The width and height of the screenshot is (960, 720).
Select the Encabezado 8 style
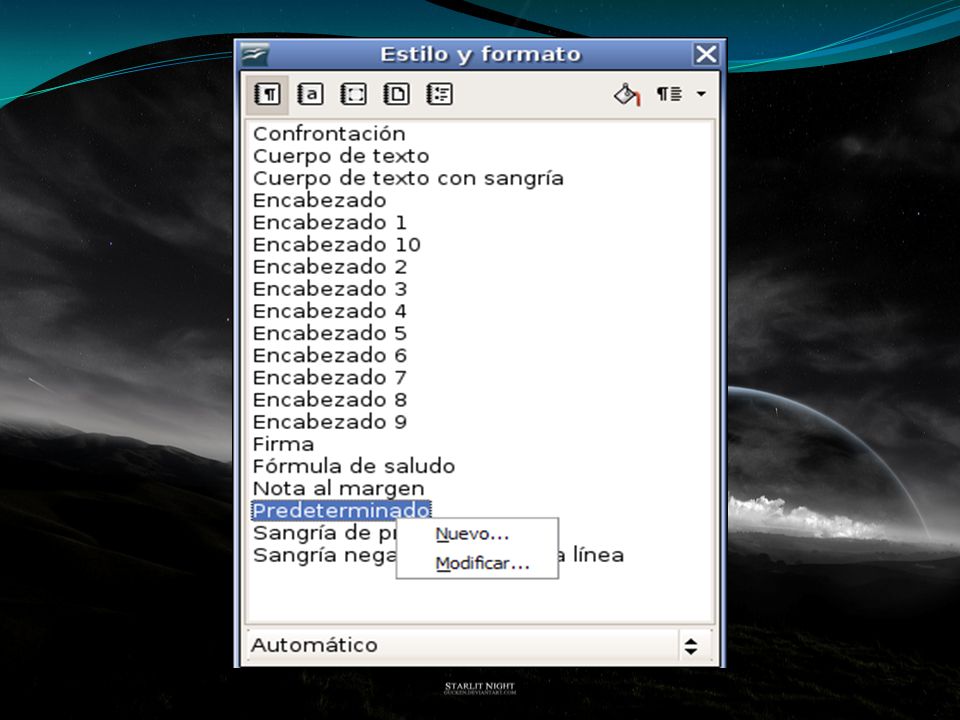coord(329,399)
